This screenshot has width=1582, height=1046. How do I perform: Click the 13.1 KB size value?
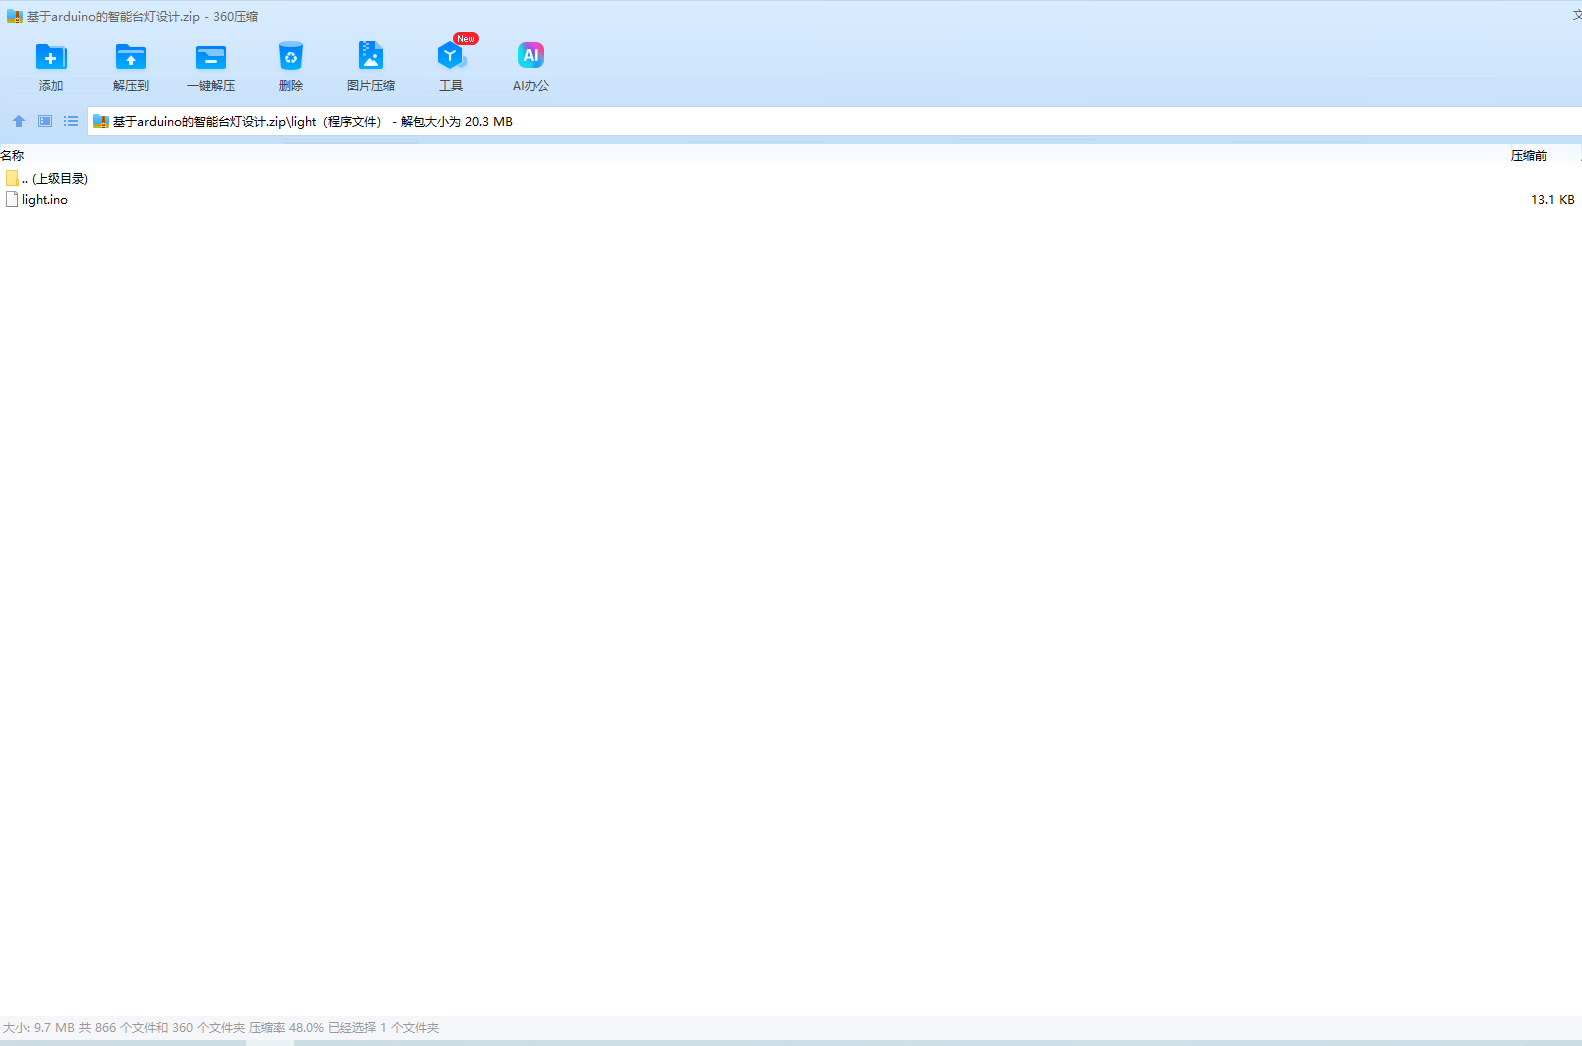pyautogui.click(x=1552, y=200)
